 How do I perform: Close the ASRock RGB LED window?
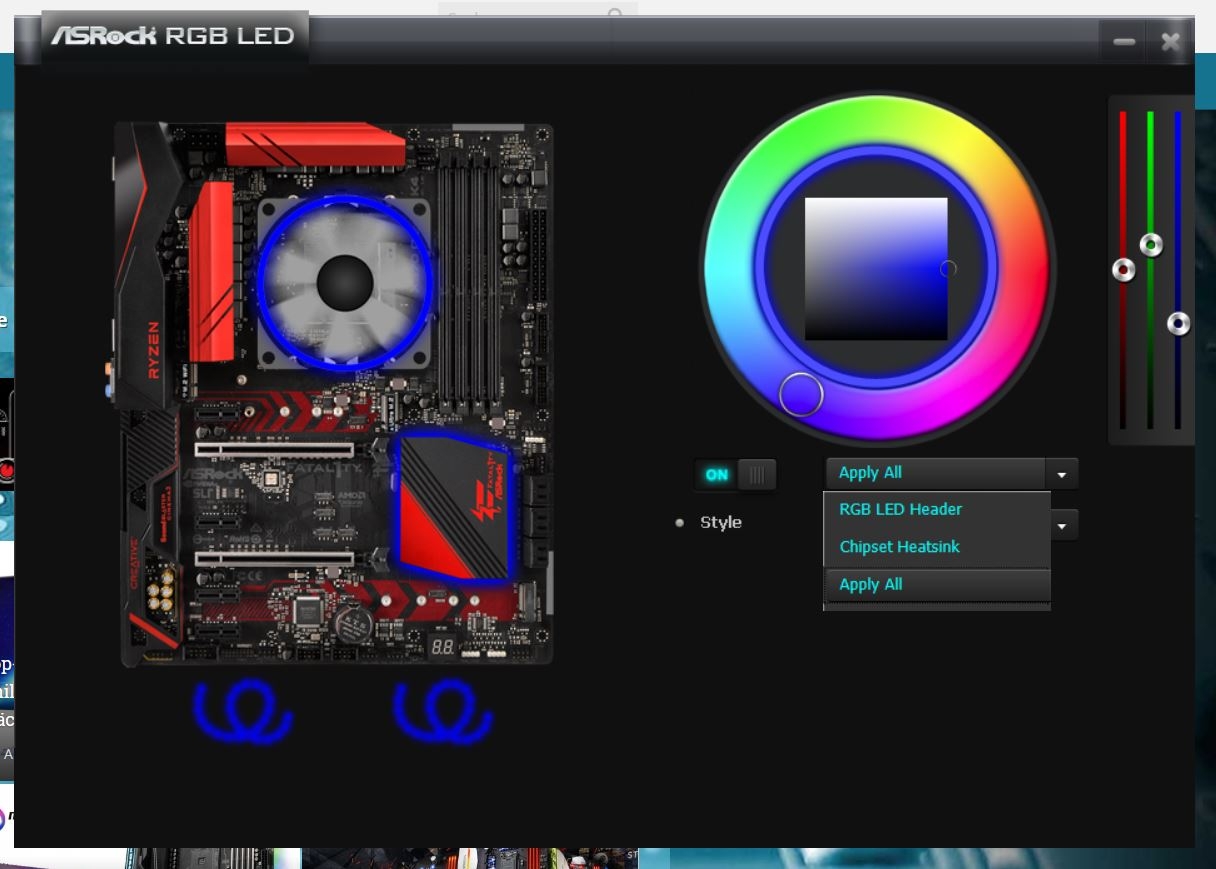(1171, 42)
